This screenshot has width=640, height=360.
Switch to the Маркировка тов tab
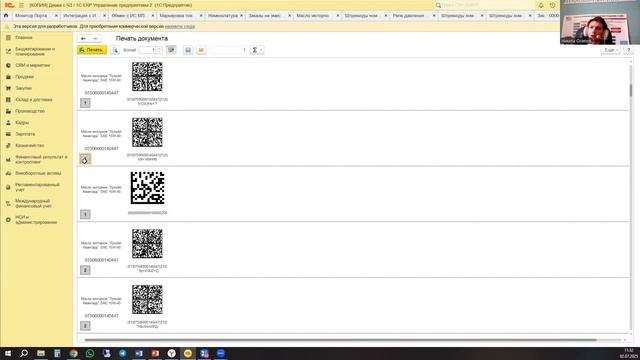176,16
